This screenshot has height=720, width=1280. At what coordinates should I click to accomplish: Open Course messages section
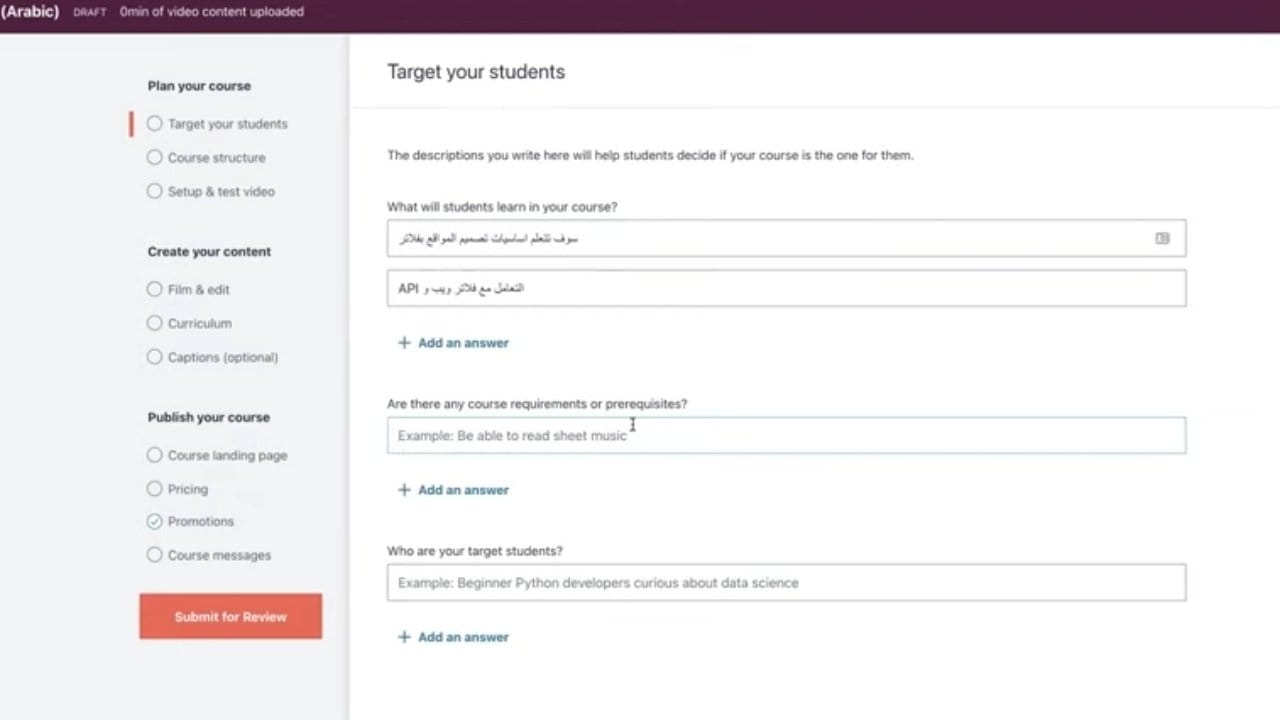[x=219, y=555]
